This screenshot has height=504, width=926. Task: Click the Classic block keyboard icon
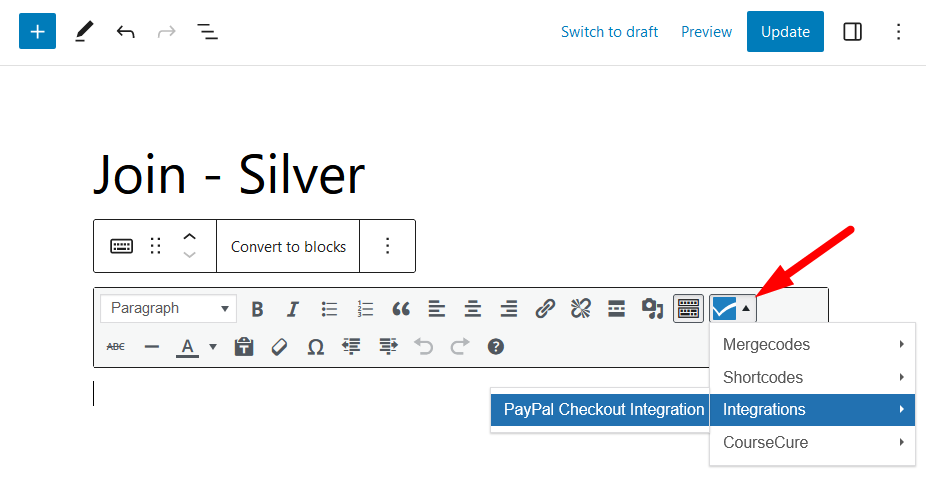[x=122, y=246]
